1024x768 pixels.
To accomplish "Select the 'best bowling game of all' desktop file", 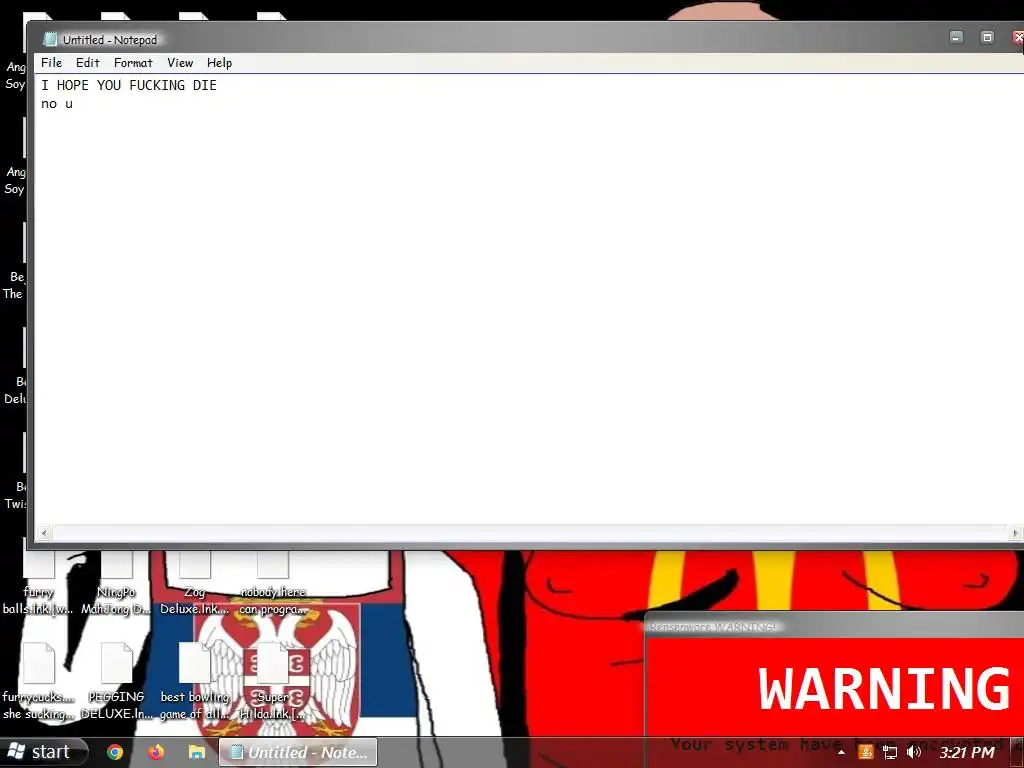I will pos(195,680).
